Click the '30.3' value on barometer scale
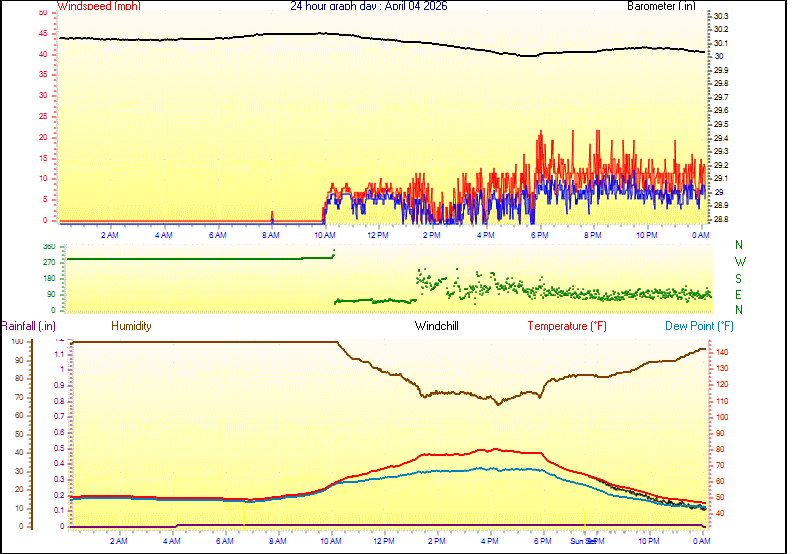This screenshot has width=798, height=554. tap(721, 17)
